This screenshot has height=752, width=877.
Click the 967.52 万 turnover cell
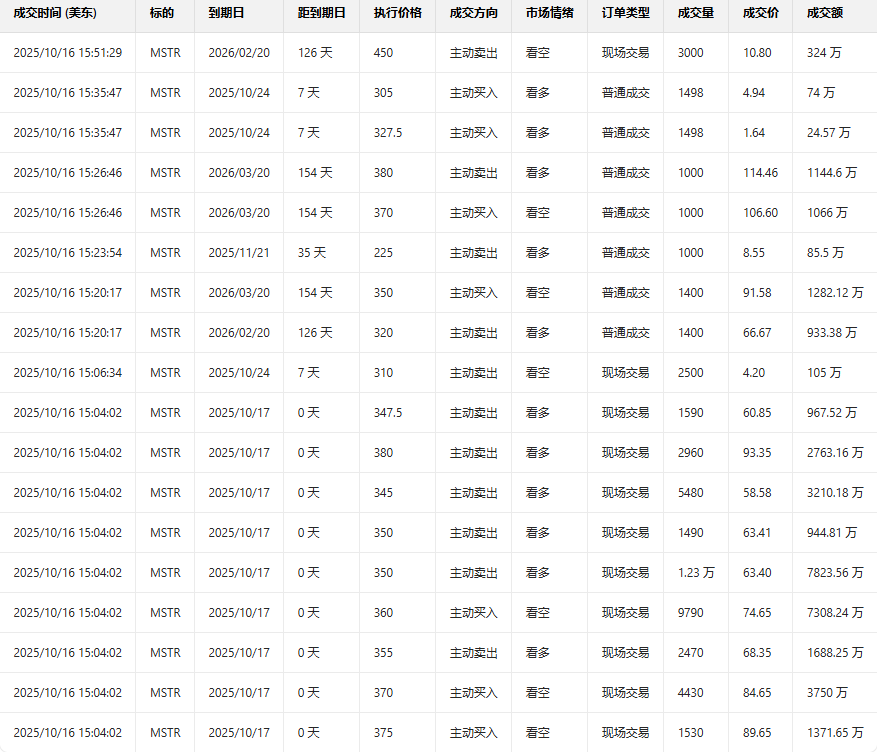[x=832, y=413]
